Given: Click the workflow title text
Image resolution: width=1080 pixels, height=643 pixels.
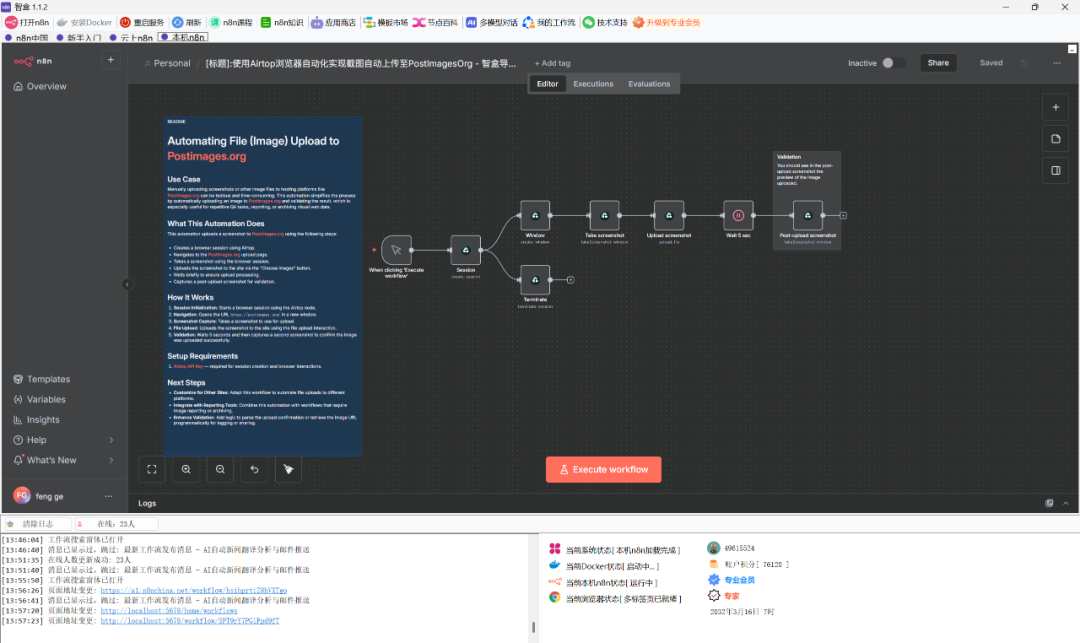Looking at the screenshot, I should point(360,63).
